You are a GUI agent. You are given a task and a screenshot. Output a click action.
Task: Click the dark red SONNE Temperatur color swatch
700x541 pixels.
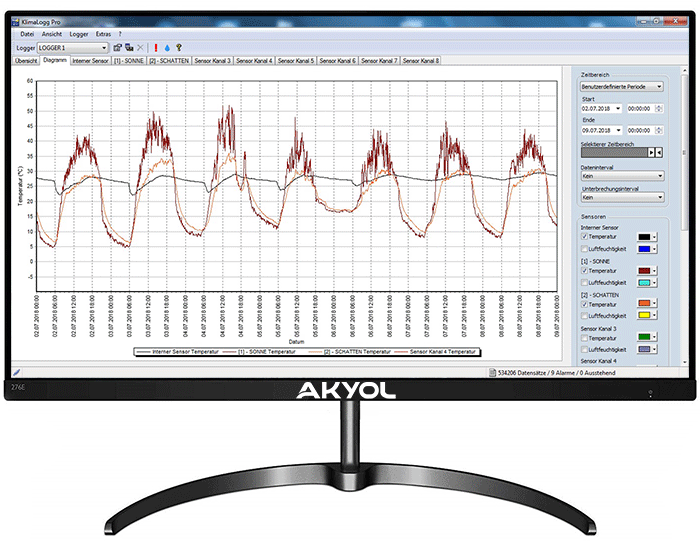point(644,271)
